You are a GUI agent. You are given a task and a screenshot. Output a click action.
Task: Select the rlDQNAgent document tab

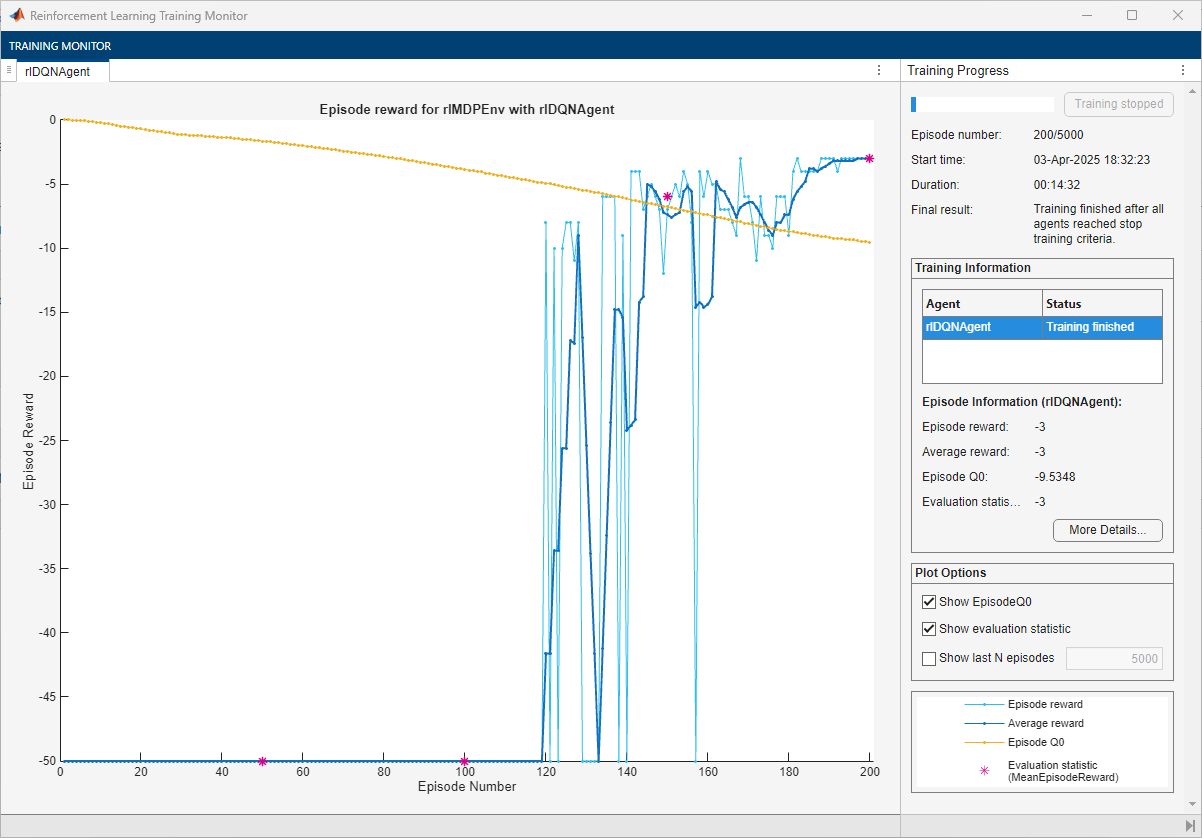58,71
